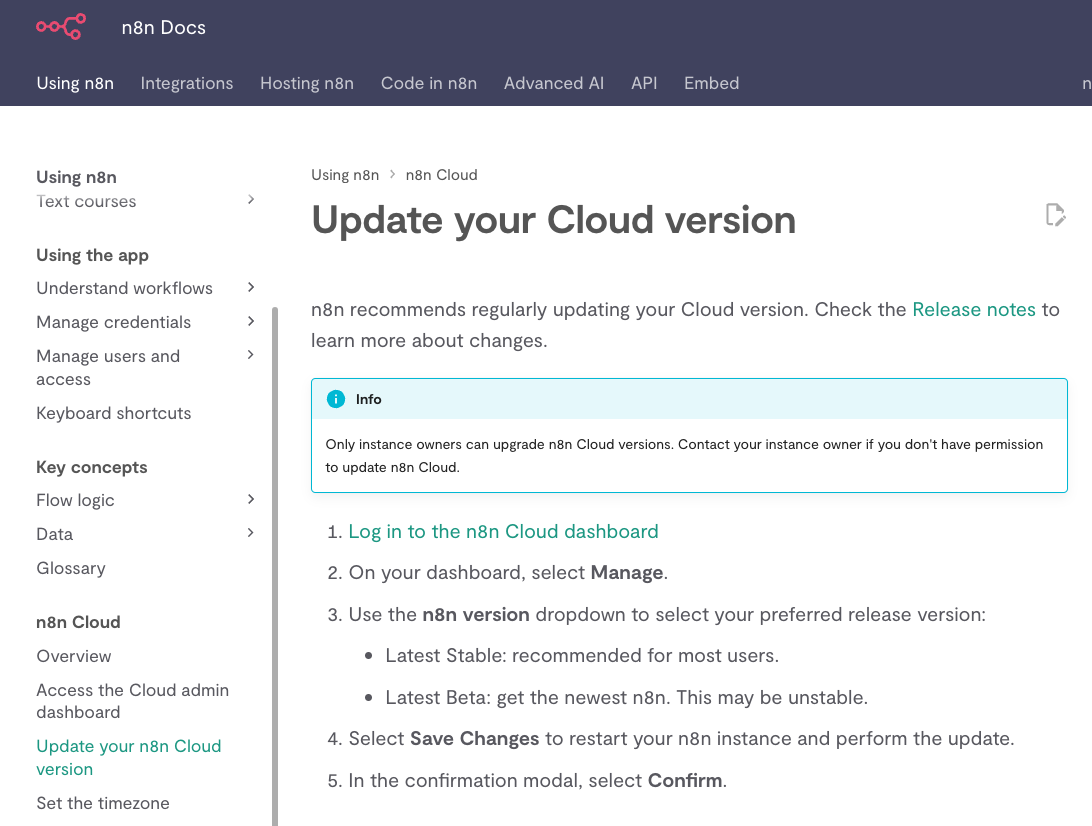Expand the Understand workflows chevron
The image size is (1092, 826).
coord(251,287)
